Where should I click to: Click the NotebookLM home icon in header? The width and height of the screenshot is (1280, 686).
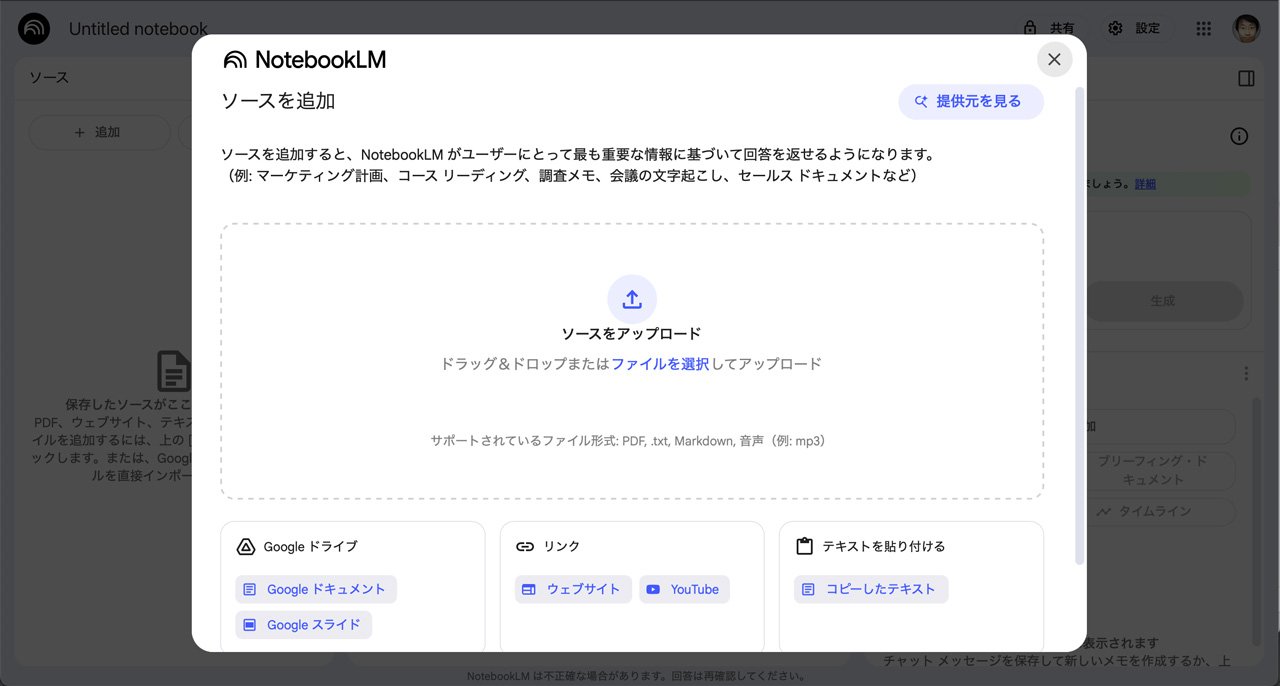point(34,29)
